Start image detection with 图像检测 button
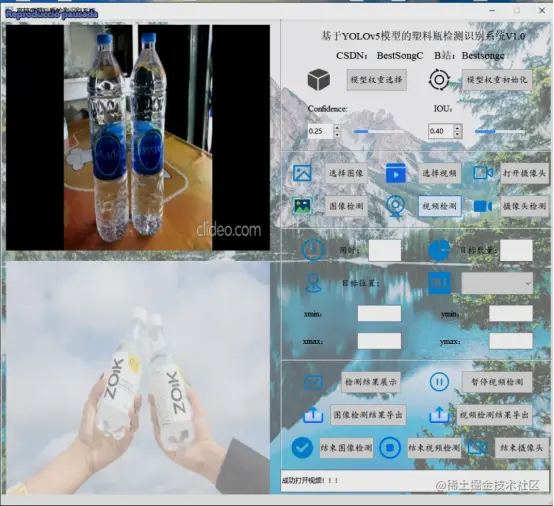 click(346, 206)
